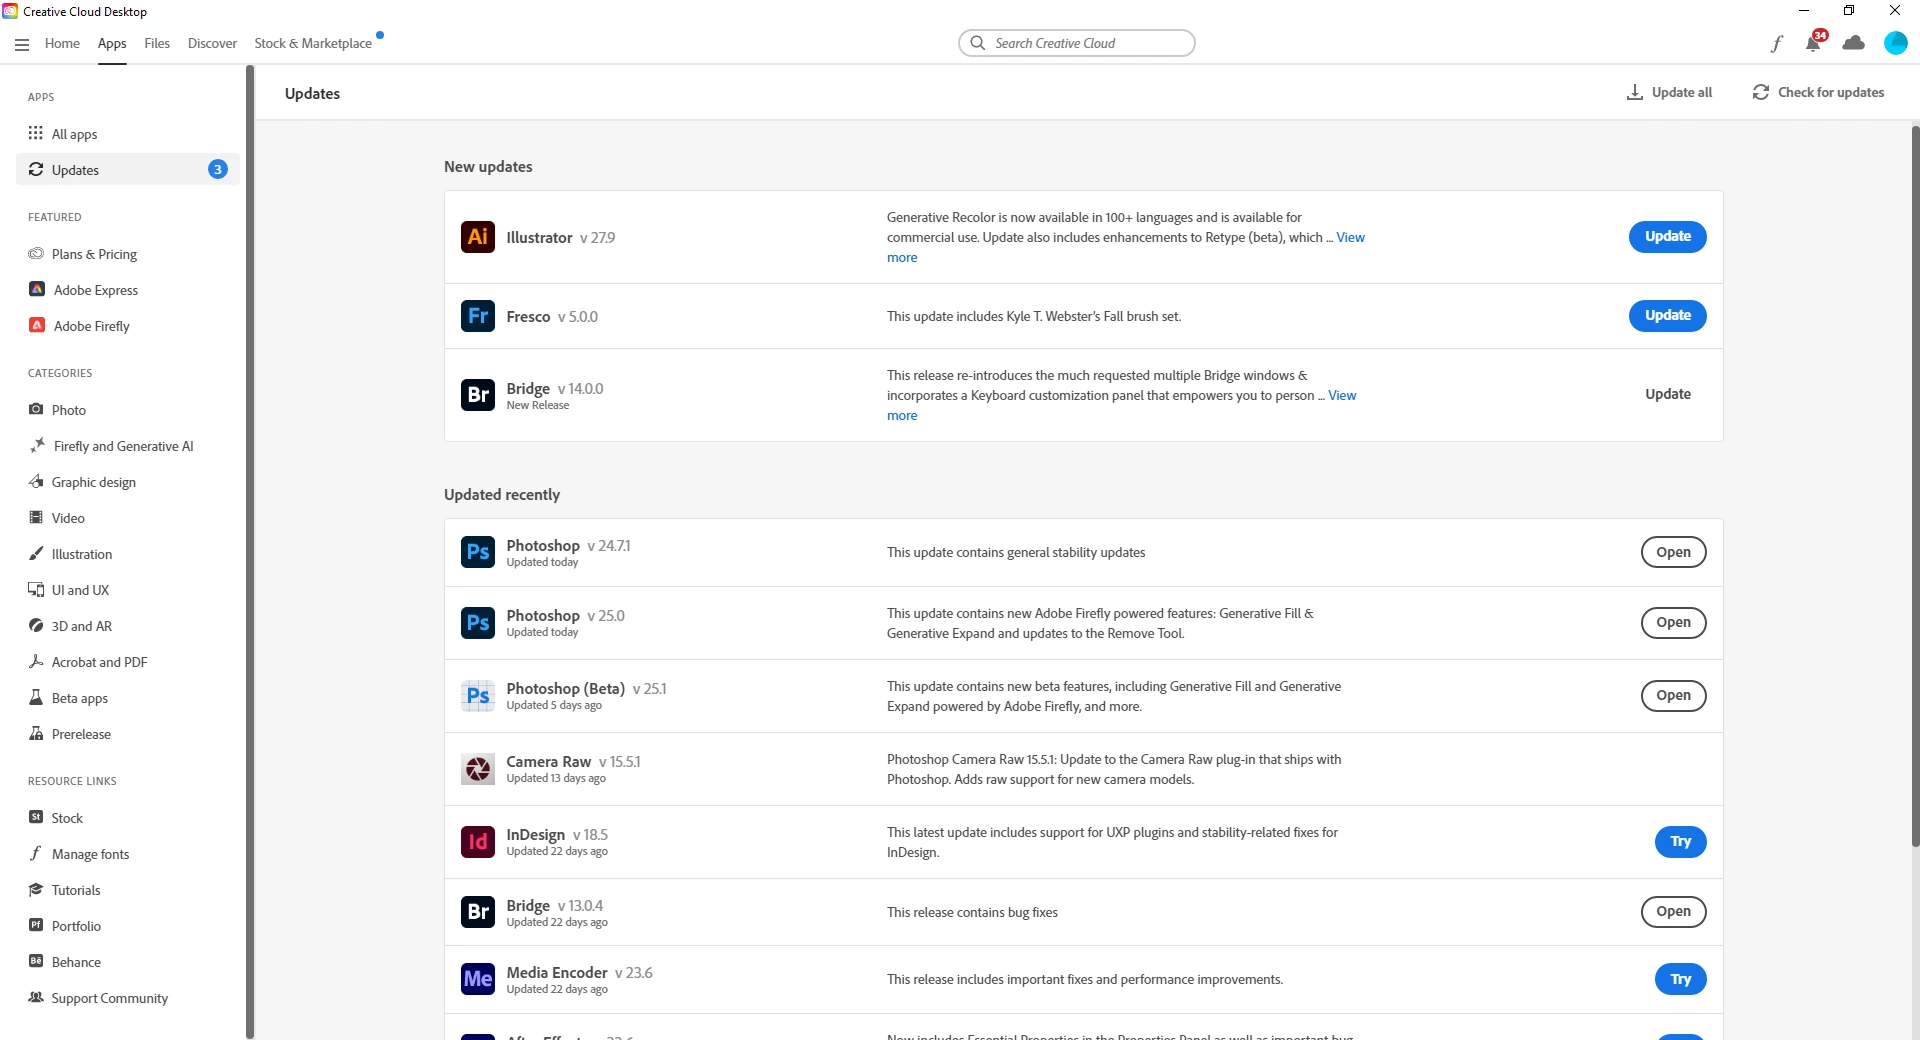Click the All apps grid icon
The image size is (1920, 1040).
point(36,133)
